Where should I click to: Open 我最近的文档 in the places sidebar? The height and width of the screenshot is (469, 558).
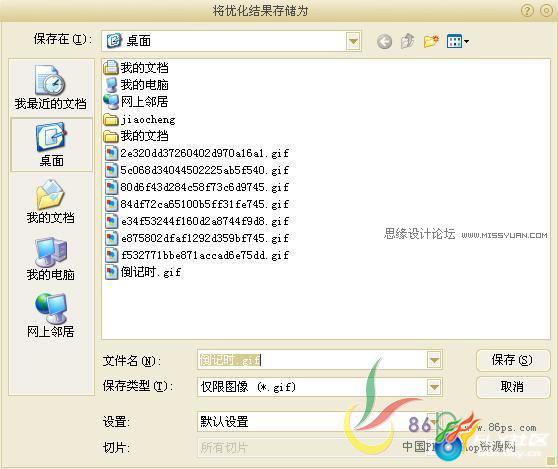[x=50, y=88]
